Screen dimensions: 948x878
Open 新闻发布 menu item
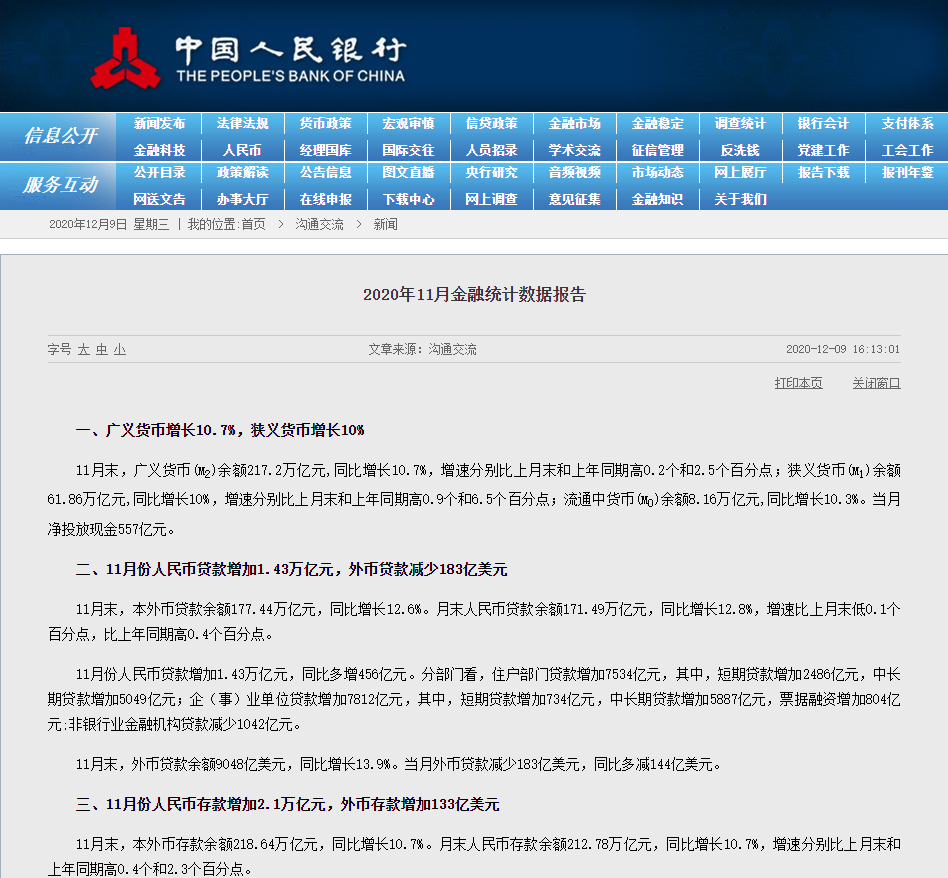coord(160,123)
